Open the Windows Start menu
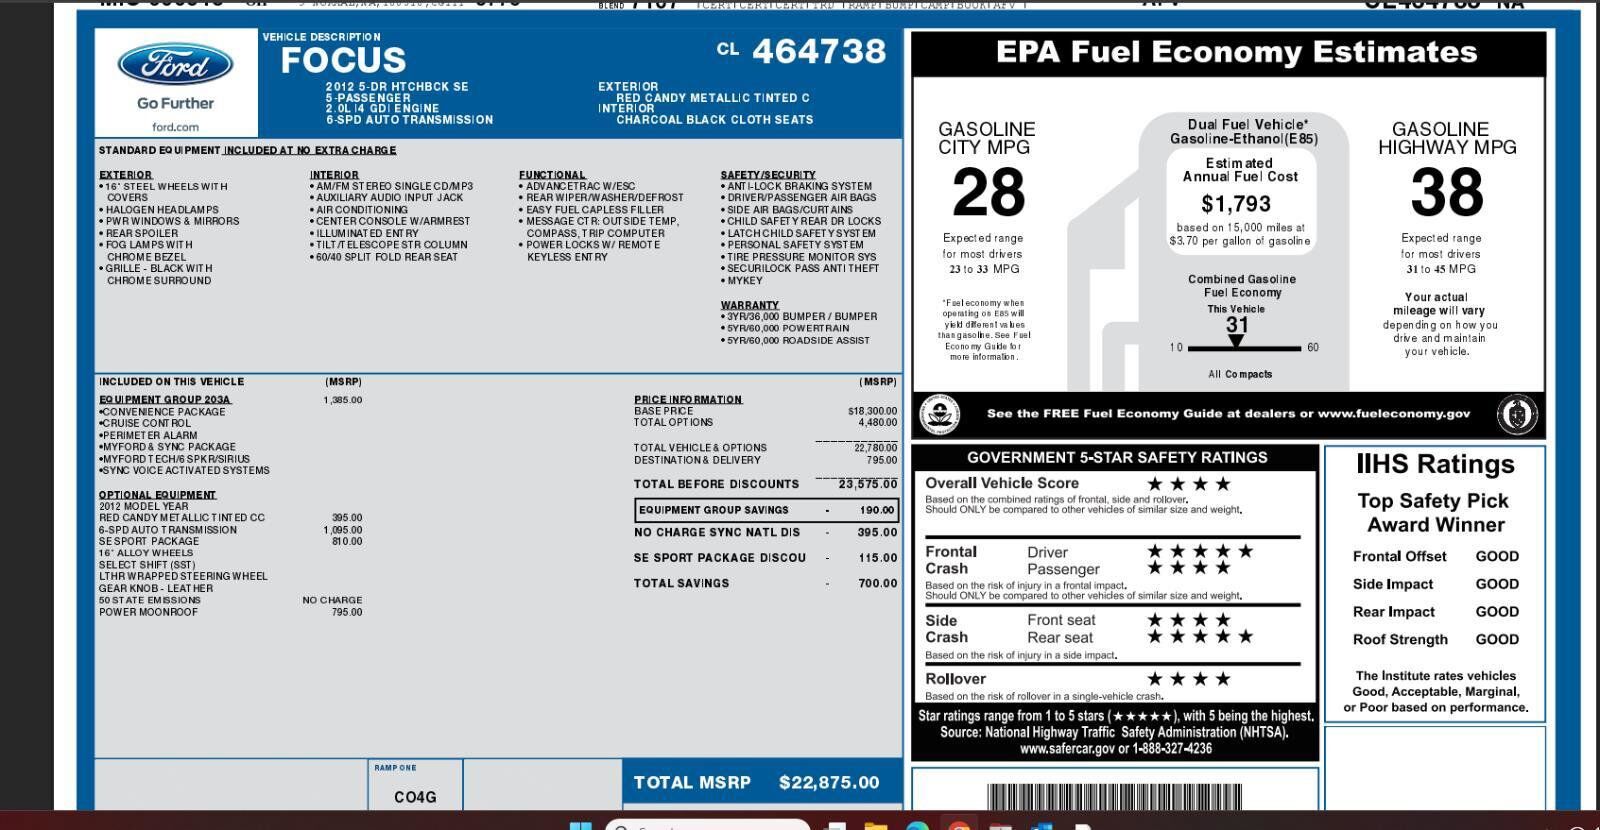Viewport: 1600px width, 830px height. [580, 826]
